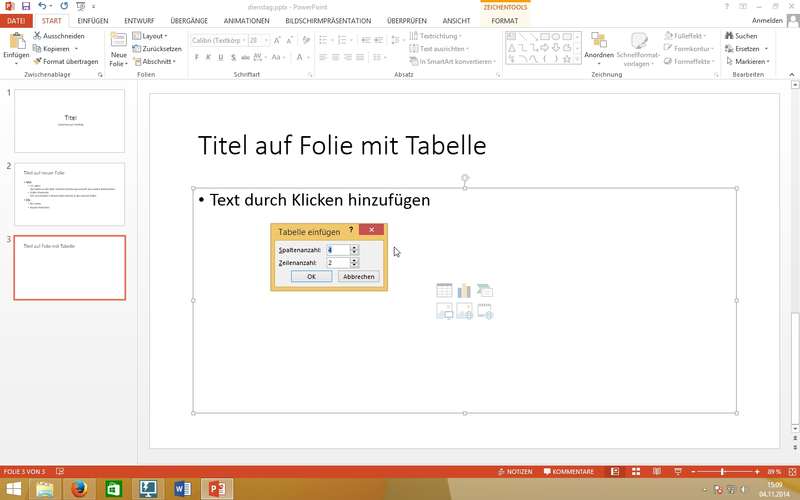Screen dimensions: 800x500
Task: Switch to ANIMATIONEN tab
Action: [246, 21]
